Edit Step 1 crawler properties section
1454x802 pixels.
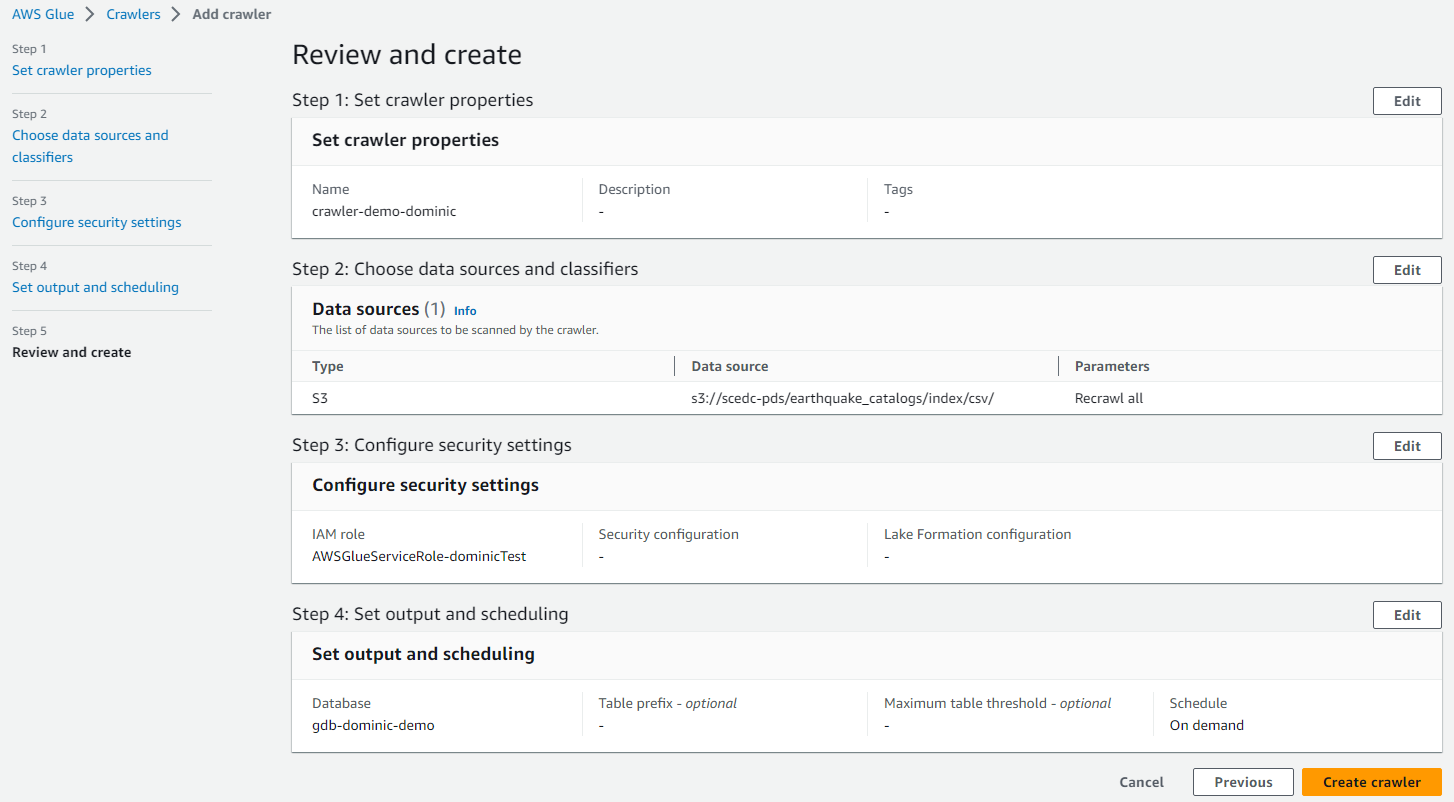[1406, 101]
